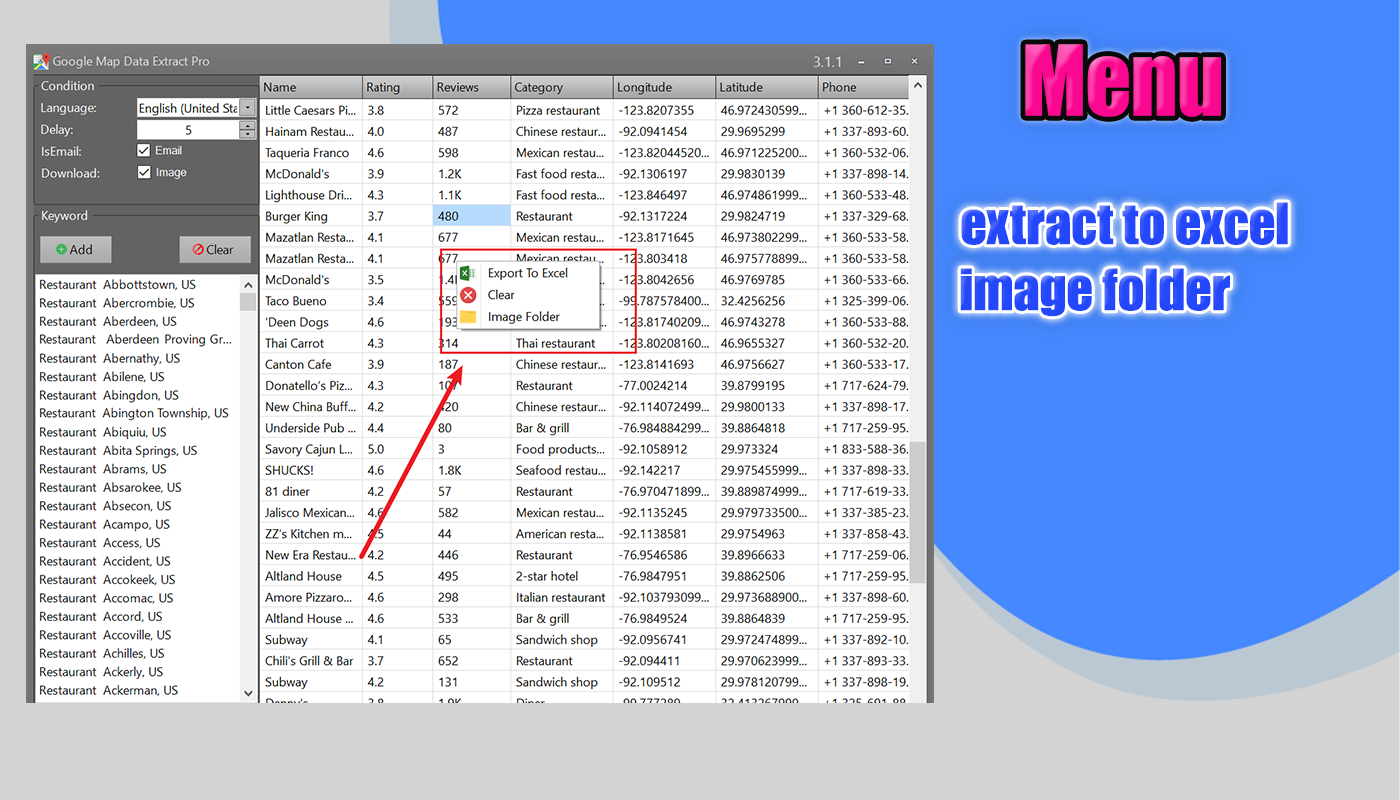
Task: Decrease the Delay value with down arrow
Action: [x=248, y=134]
